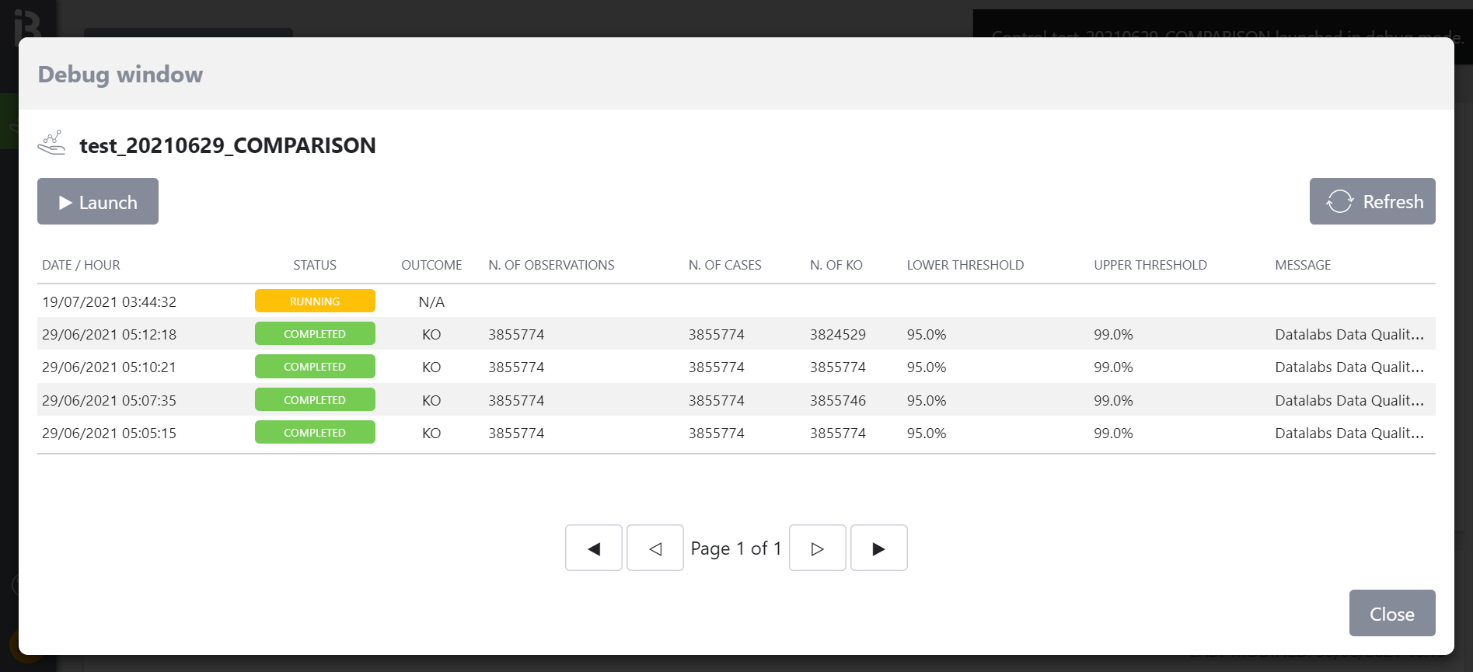
Task: Click the MESSAGE column header
Action: pos(1302,266)
